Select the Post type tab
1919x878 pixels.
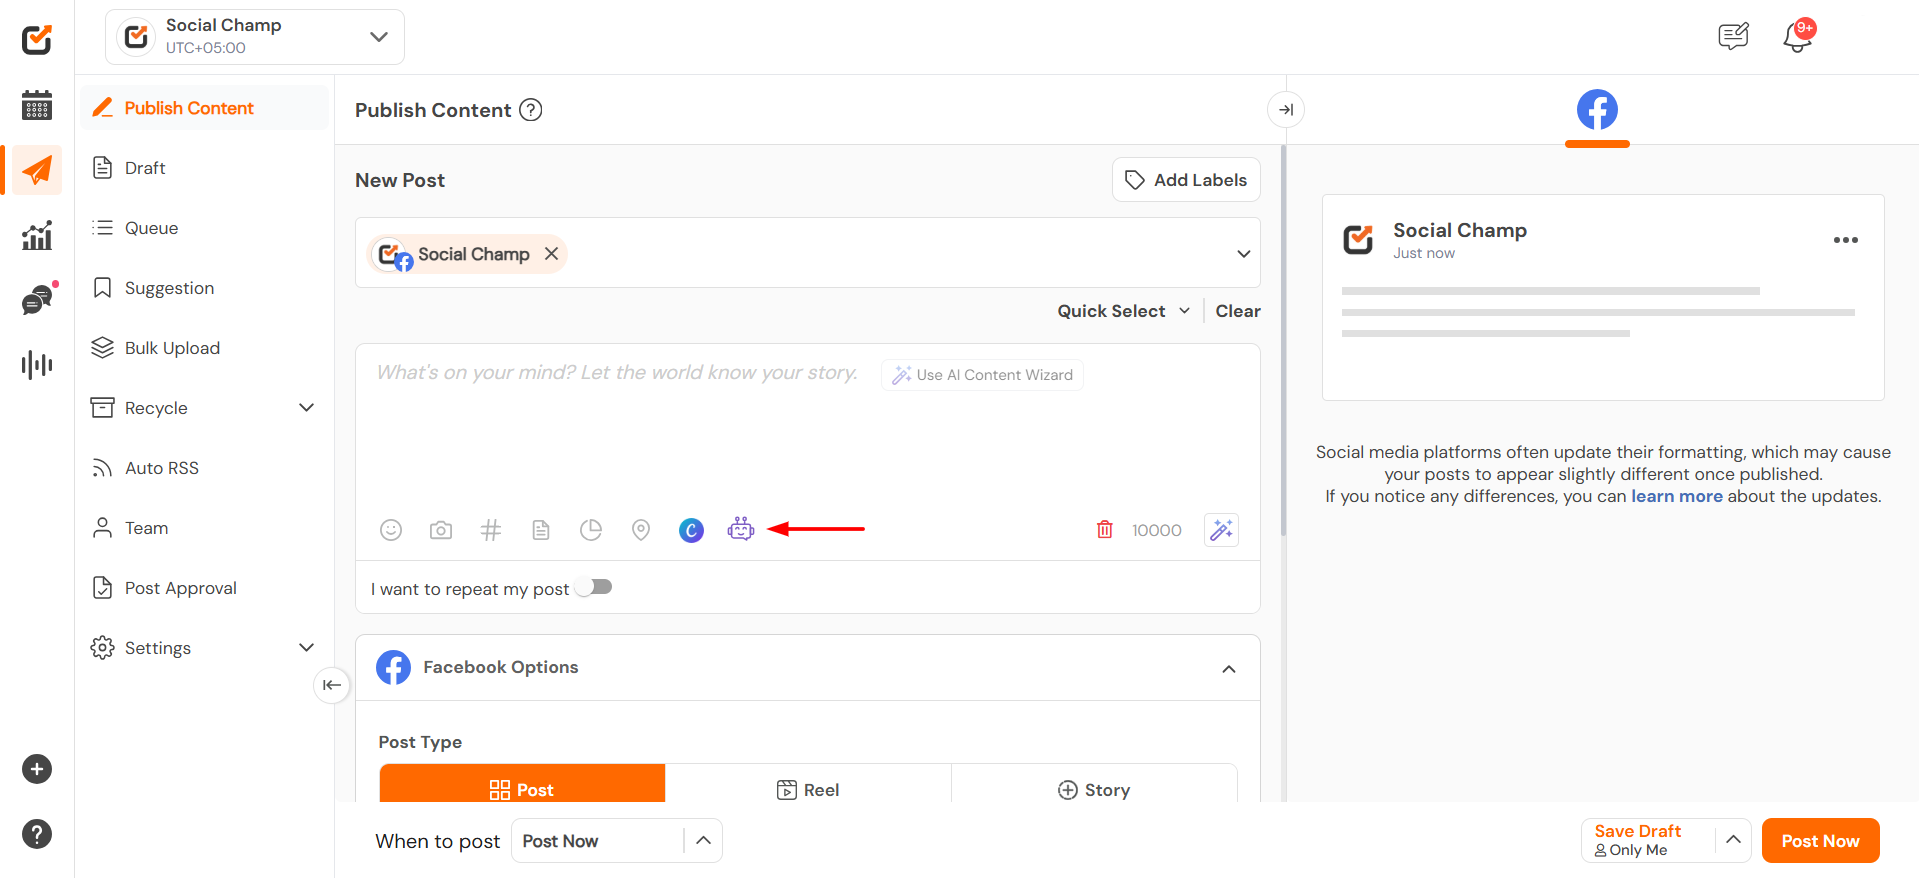pos(522,785)
